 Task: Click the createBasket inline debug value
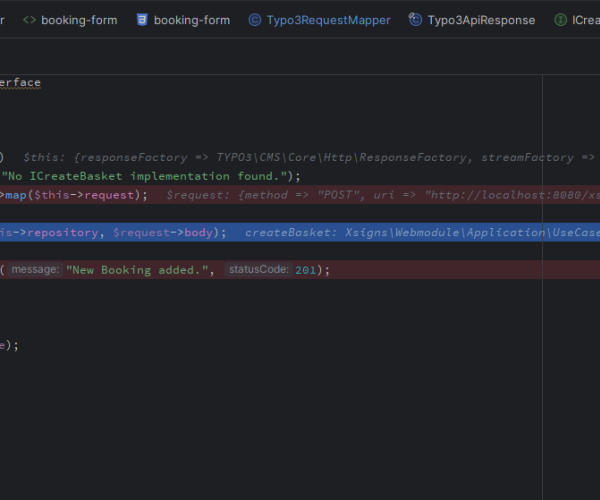pos(420,232)
